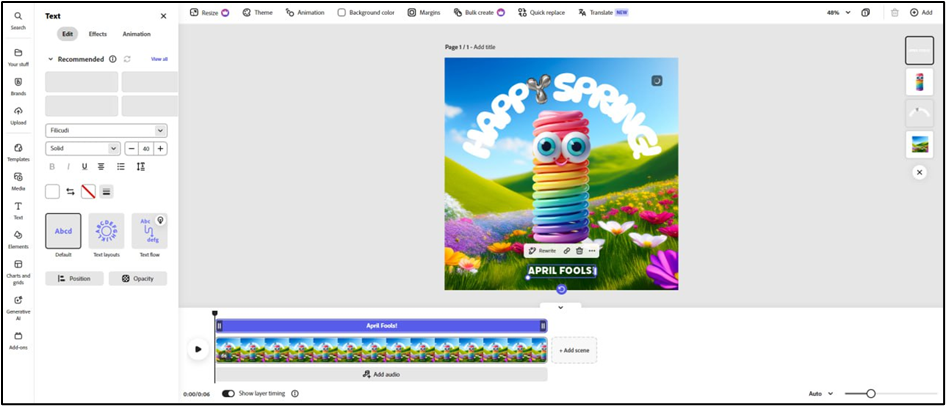Open the white text fill color swatch
The height and width of the screenshot is (406, 946).
(52, 191)
